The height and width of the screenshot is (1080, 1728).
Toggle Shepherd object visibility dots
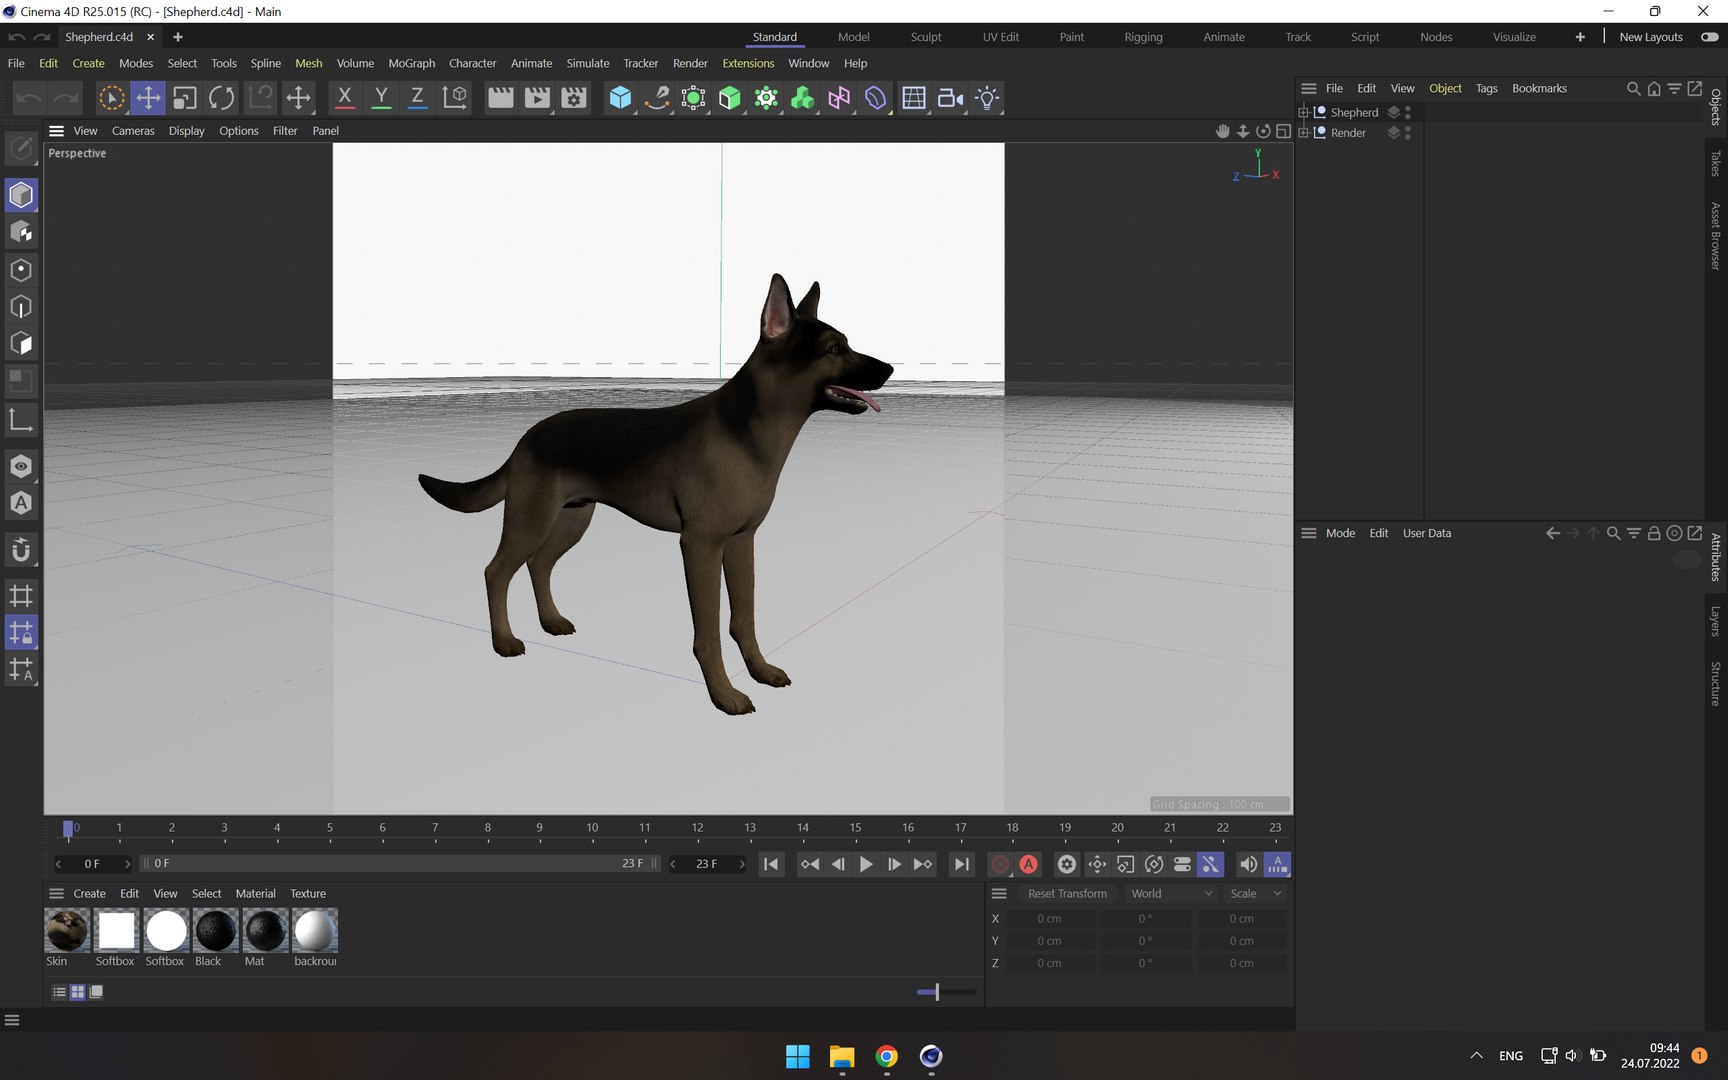[1408, 113]
